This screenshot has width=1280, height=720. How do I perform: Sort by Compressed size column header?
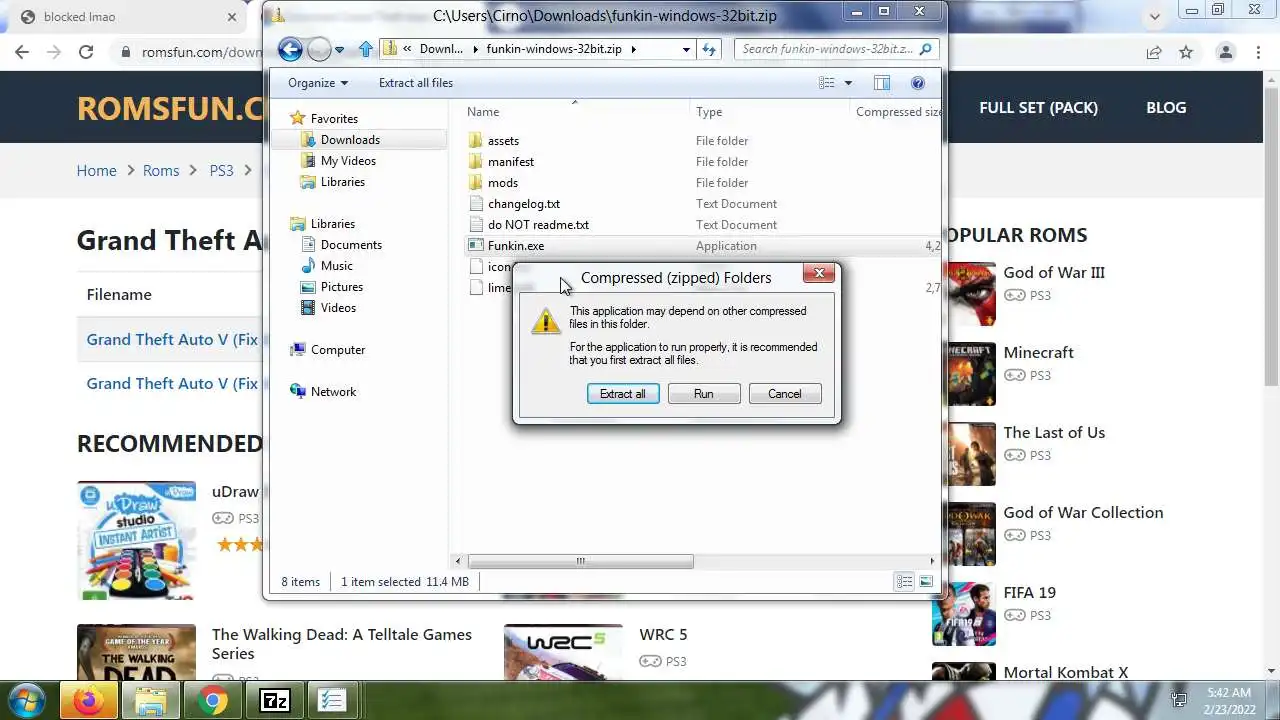coord(896,112)
